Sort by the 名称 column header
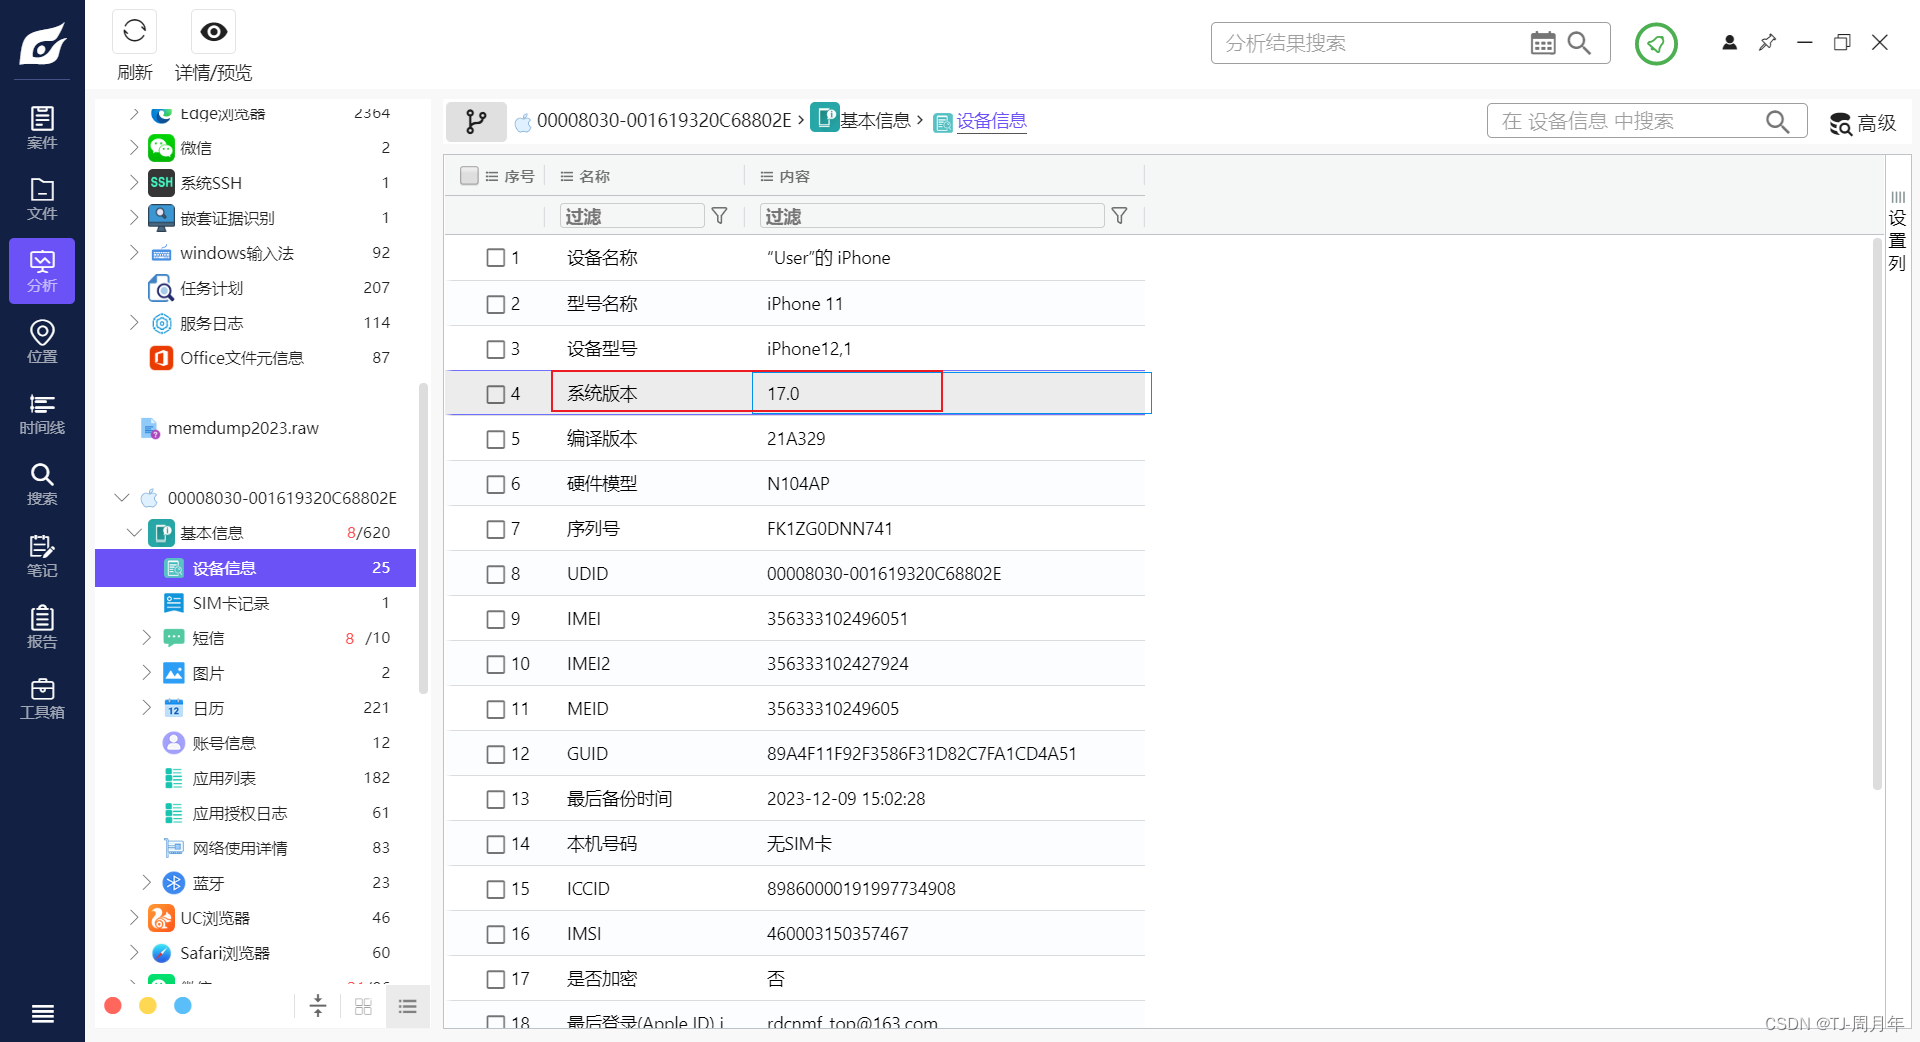Screen dimensions: 1920x1042 point(594,176)
